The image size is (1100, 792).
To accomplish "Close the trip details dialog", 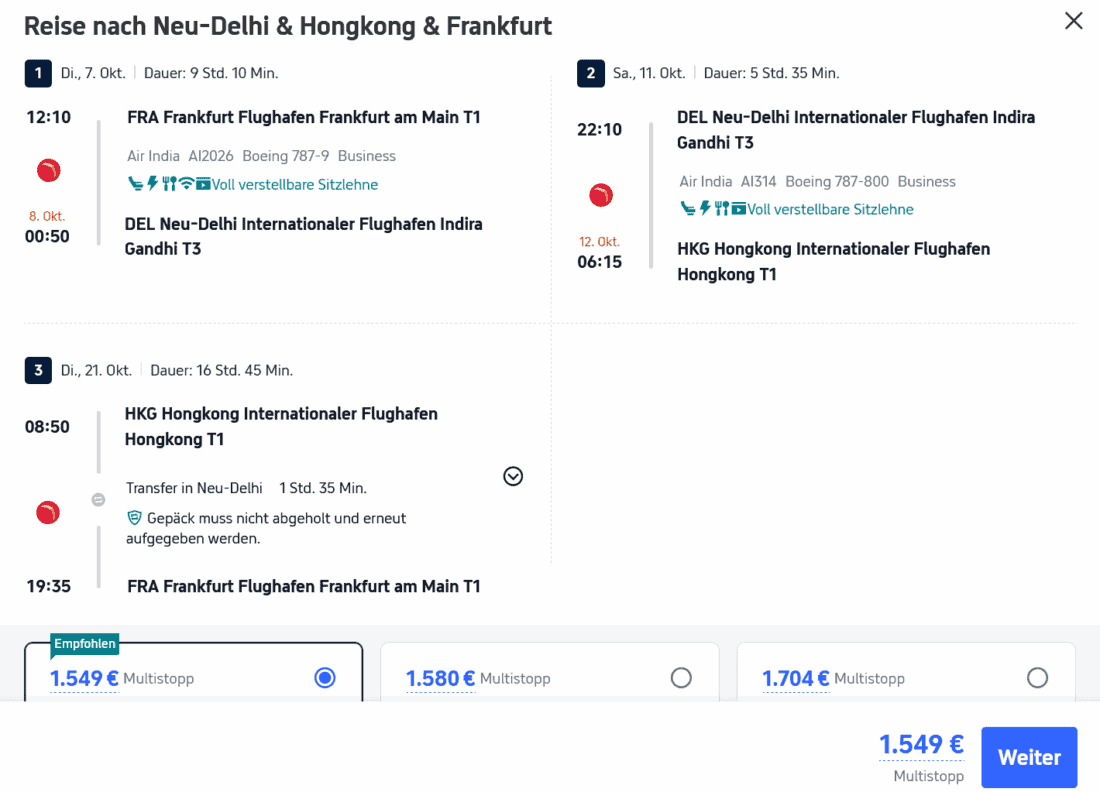I will [1074, 21].
